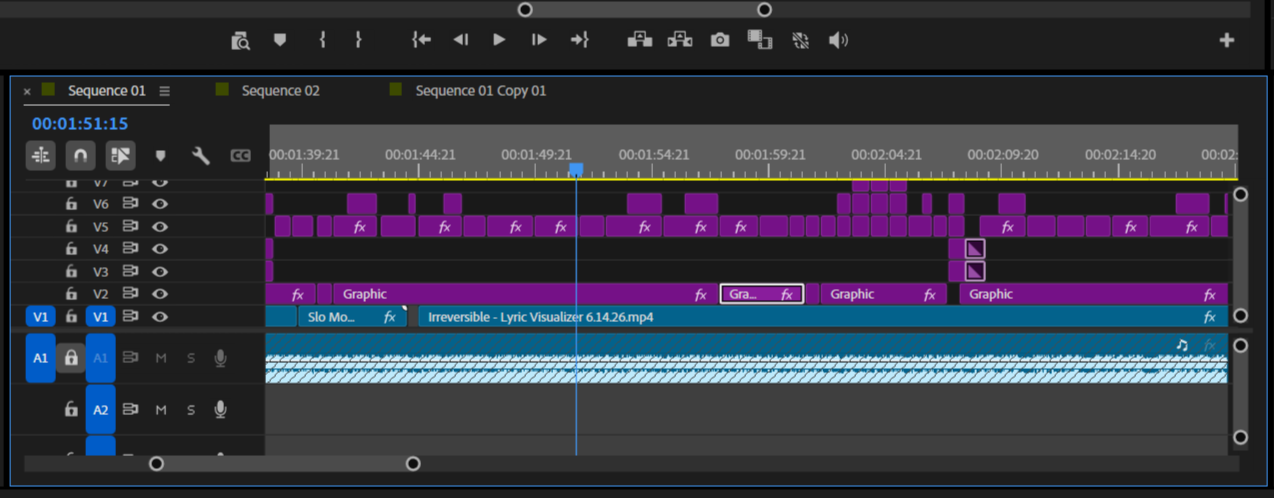Switch to the Sequence 01 Copy 01 tab
1274x498 pixels.
481,90
